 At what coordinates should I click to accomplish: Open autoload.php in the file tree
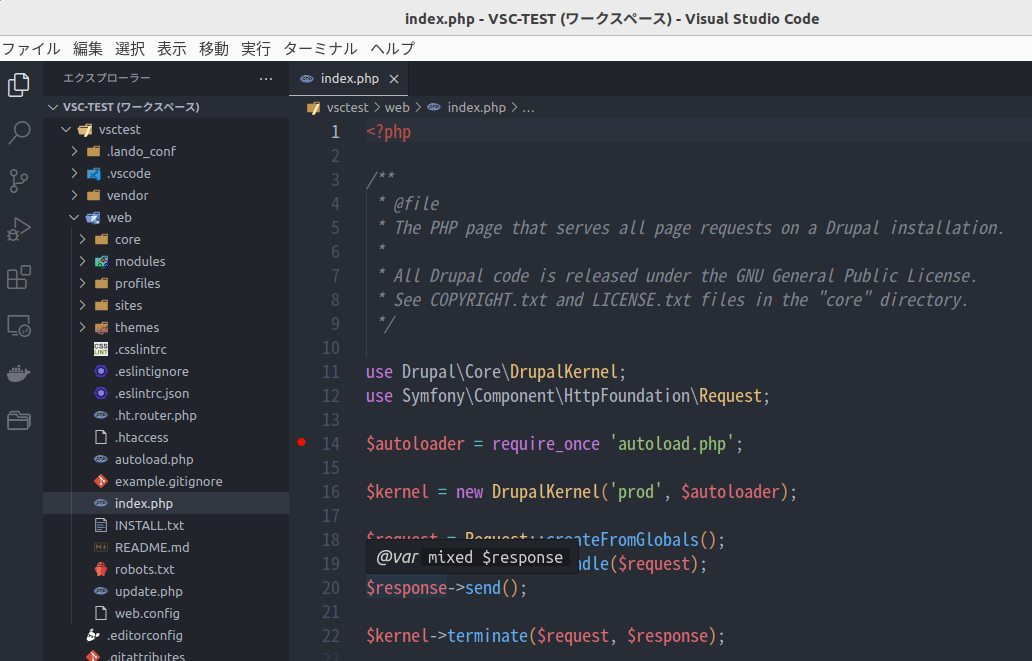click(154, 460)
